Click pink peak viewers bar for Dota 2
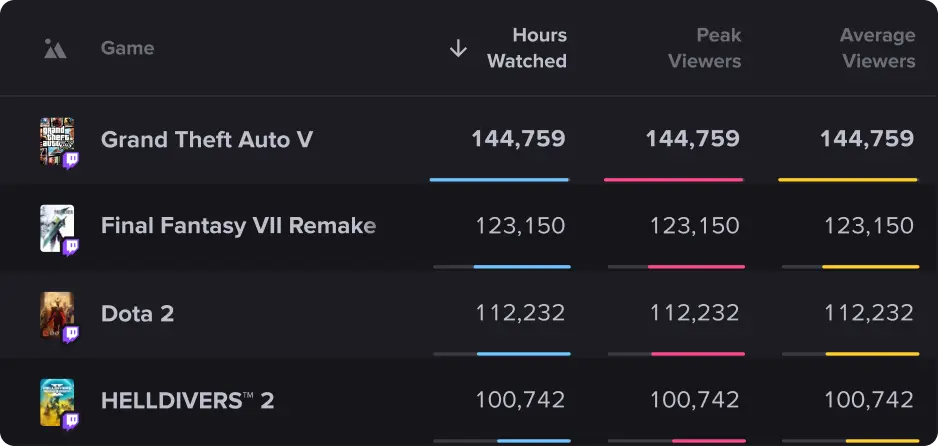The image size is (938, 446). pos(697,354)
